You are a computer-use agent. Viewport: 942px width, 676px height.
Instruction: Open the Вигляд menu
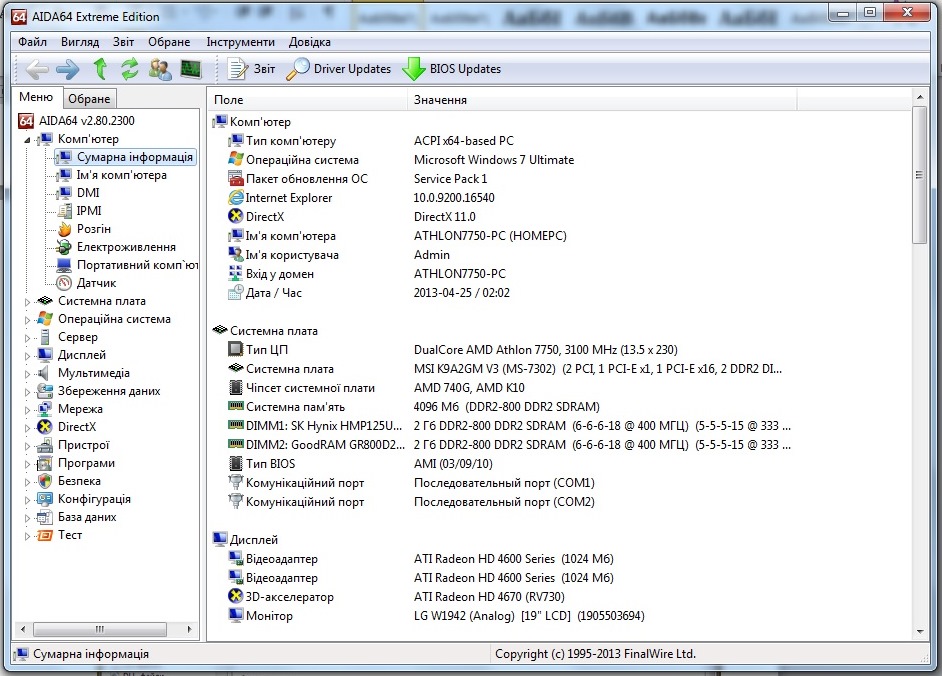point(80,42)
